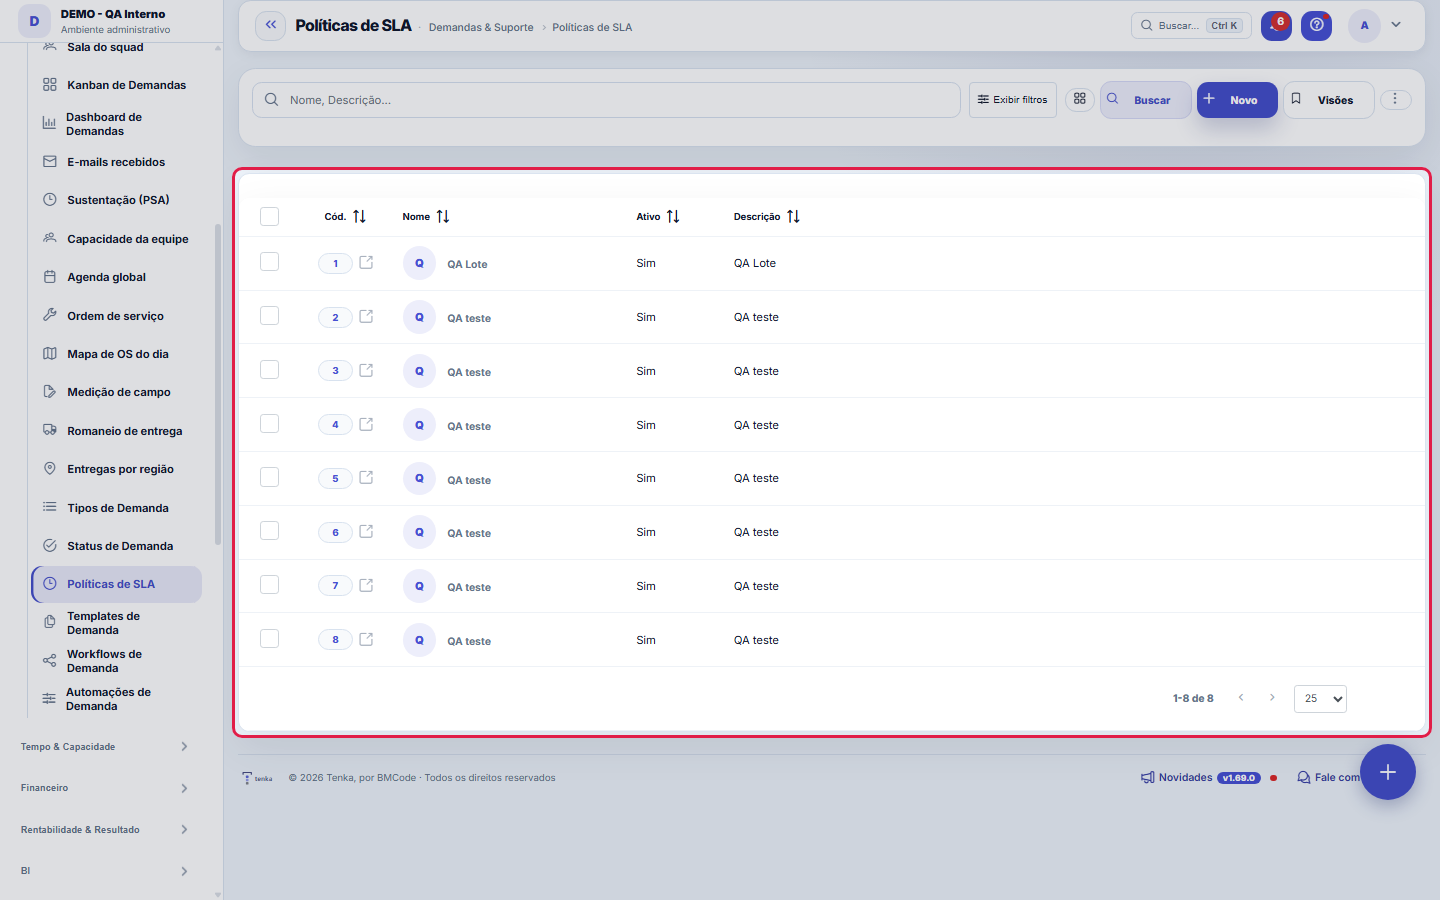Screen dimensions: 1440x900
Task: Open record 8 via external link icon
Action: click(x=366, y=639)
